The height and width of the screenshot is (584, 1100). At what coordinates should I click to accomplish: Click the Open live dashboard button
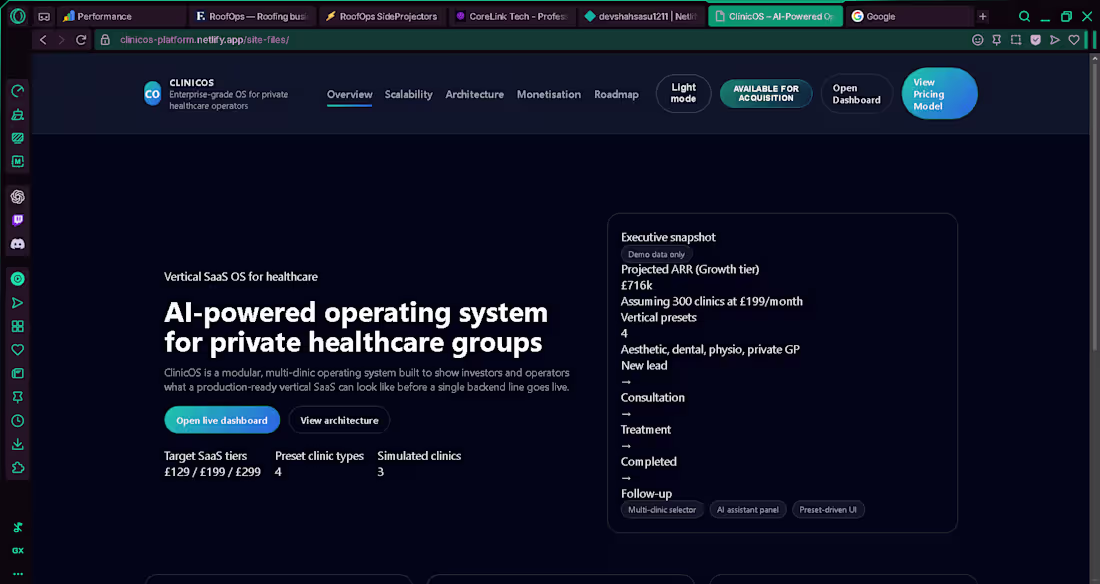click(221, 420)
